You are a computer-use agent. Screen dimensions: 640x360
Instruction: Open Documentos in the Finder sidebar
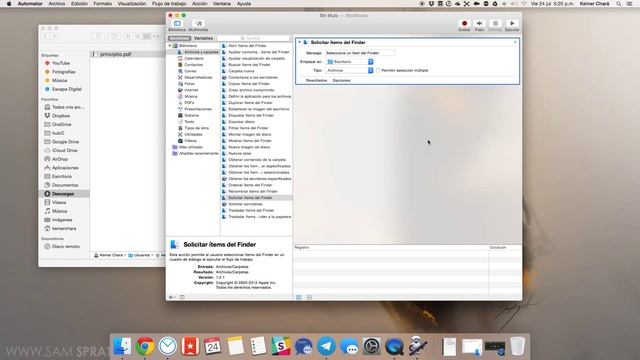[64, 185]
